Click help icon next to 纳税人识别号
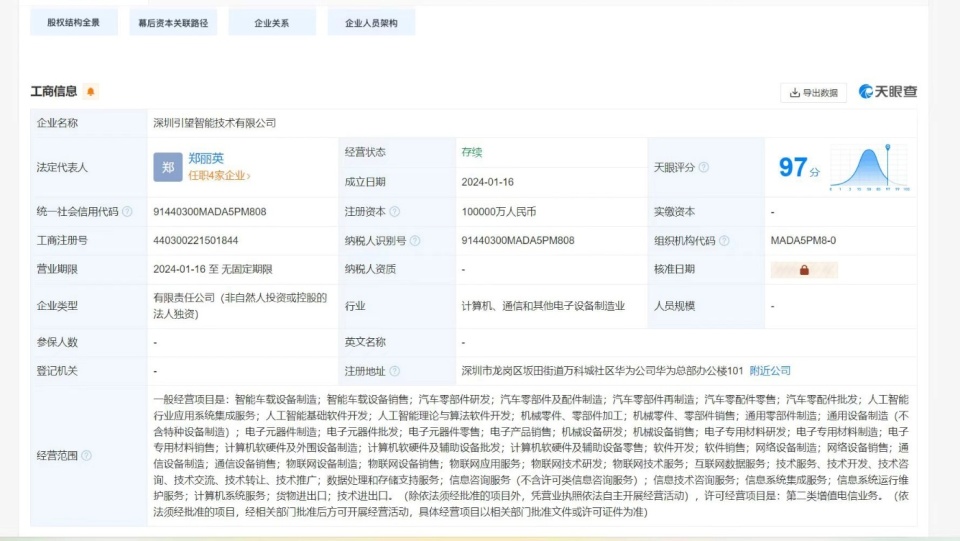 coord(415,241)
